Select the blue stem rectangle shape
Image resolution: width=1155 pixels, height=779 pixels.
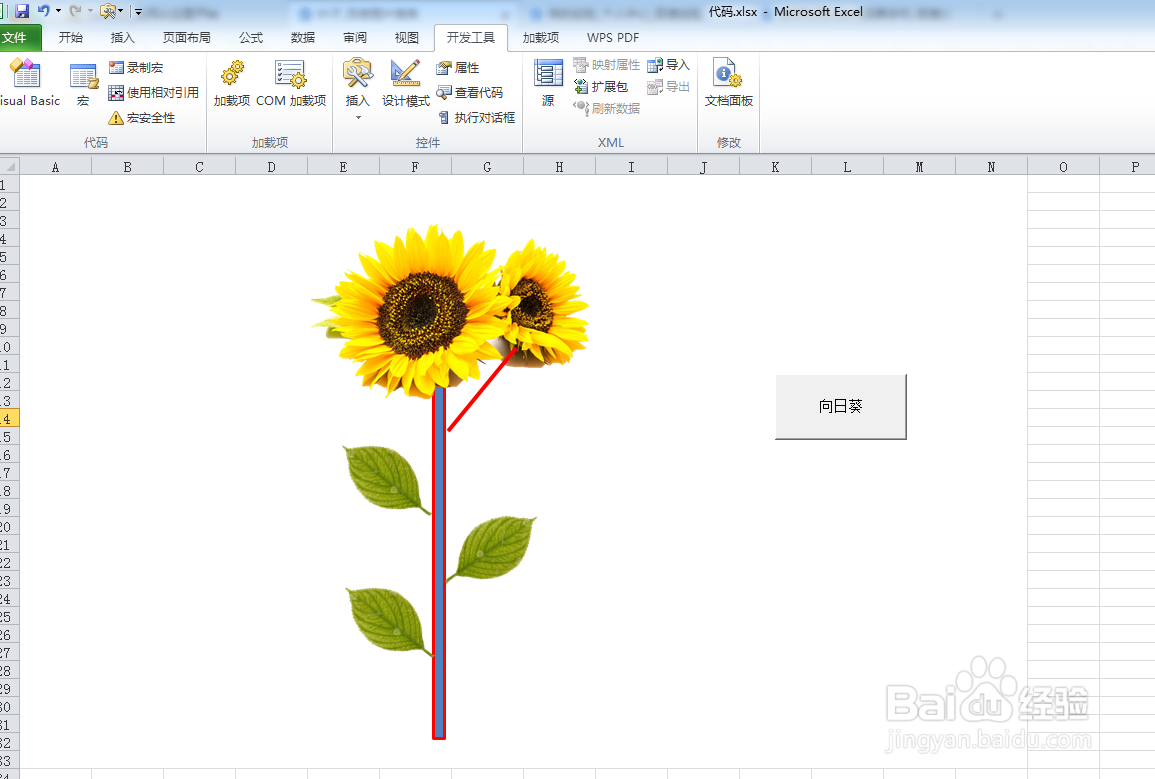[439, 563]
